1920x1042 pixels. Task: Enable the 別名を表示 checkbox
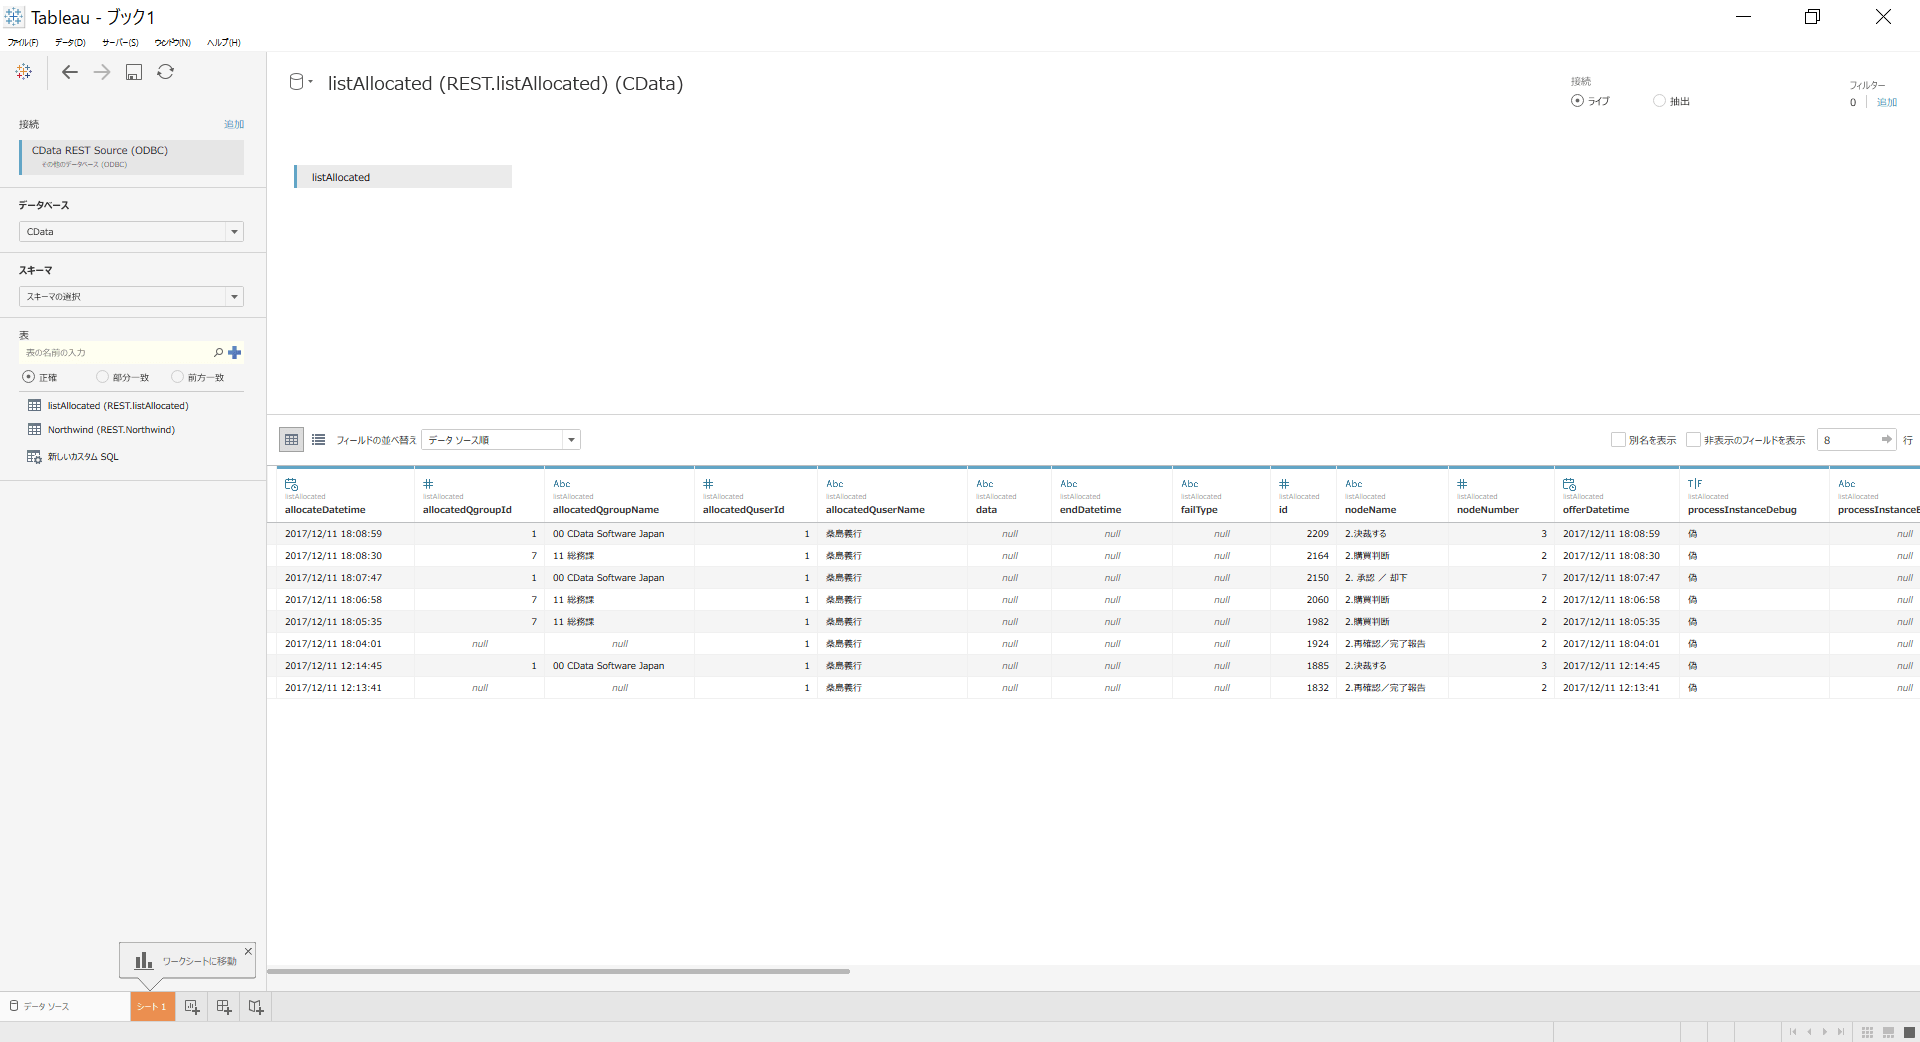[1618, 440]
